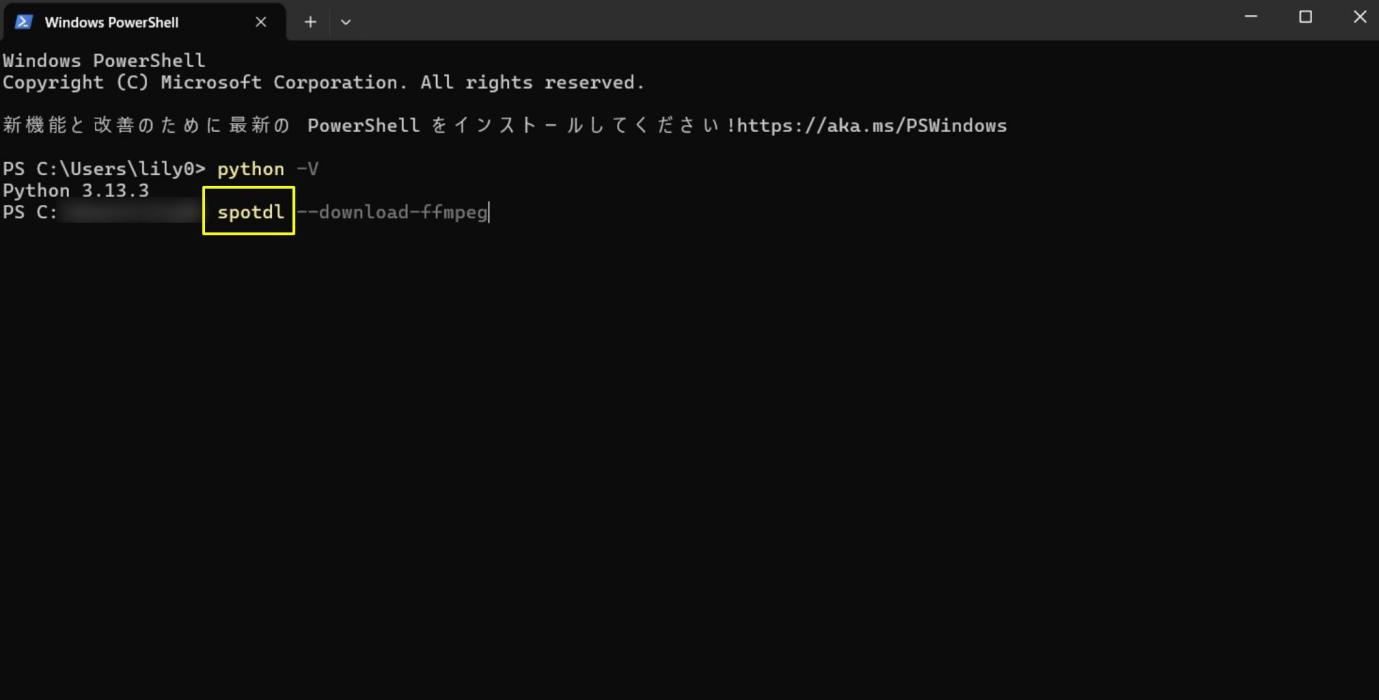The height and width of the screenshot is (700, 1379).
Task: Click the Japanese PowerShell install message
Action: (369, 126)
